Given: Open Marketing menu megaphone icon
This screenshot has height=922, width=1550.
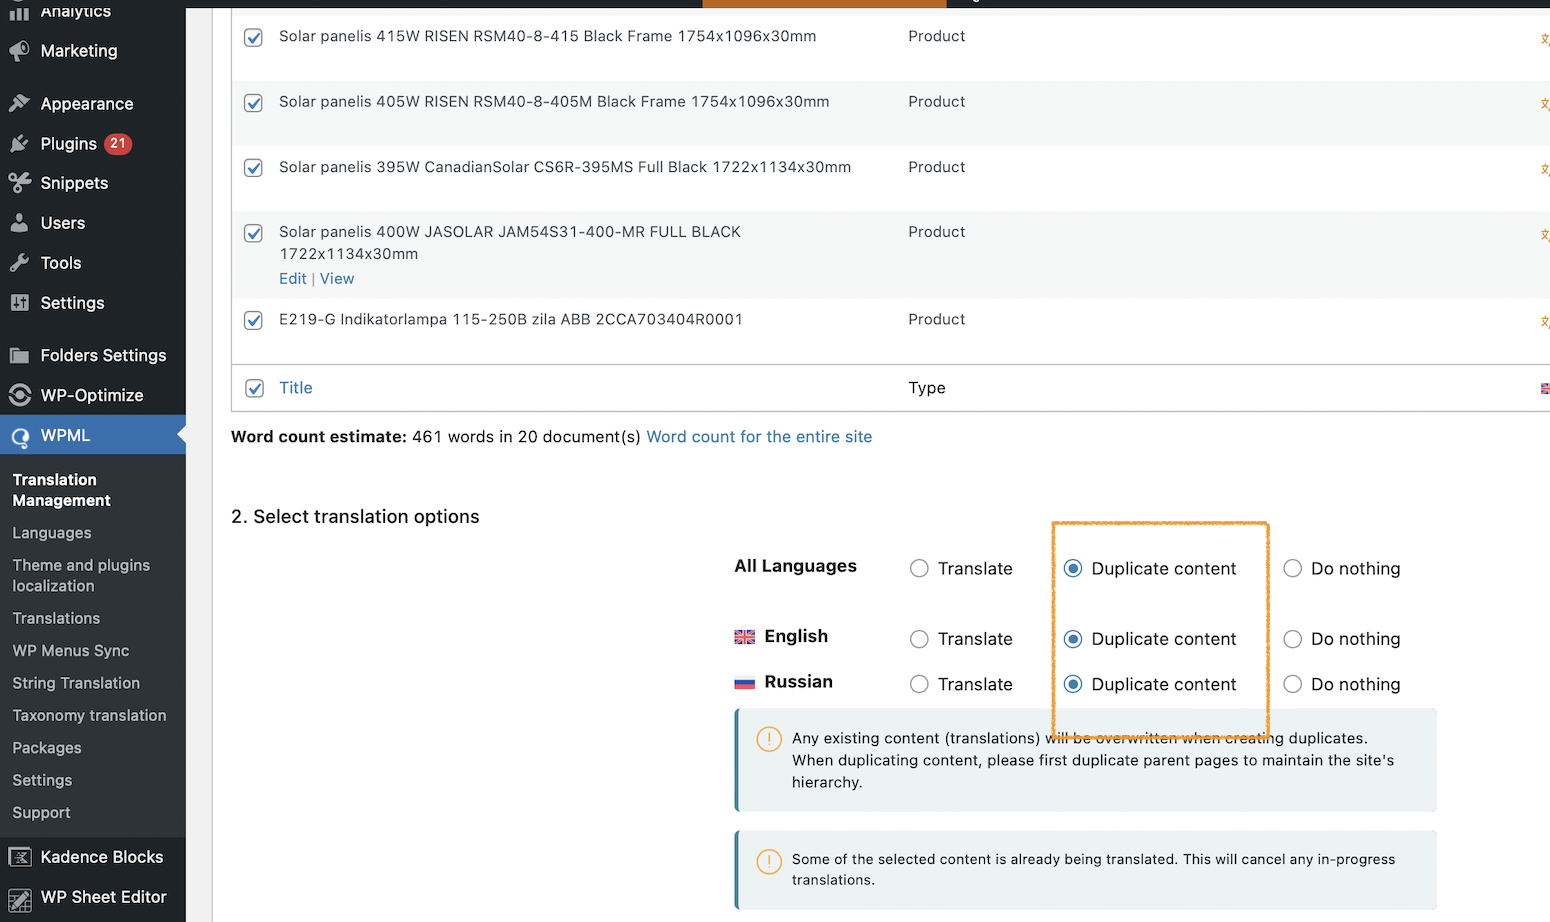Looking at the screenshot, I should 19,51.
